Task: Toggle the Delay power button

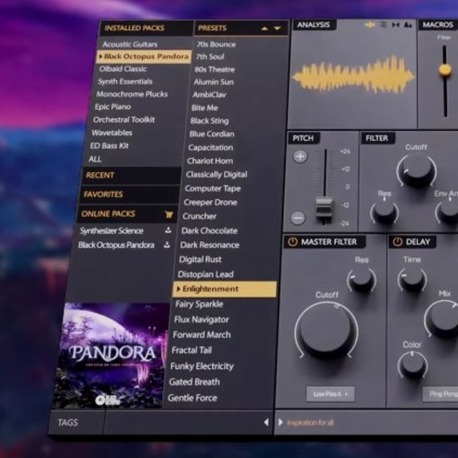Action: 397,242
